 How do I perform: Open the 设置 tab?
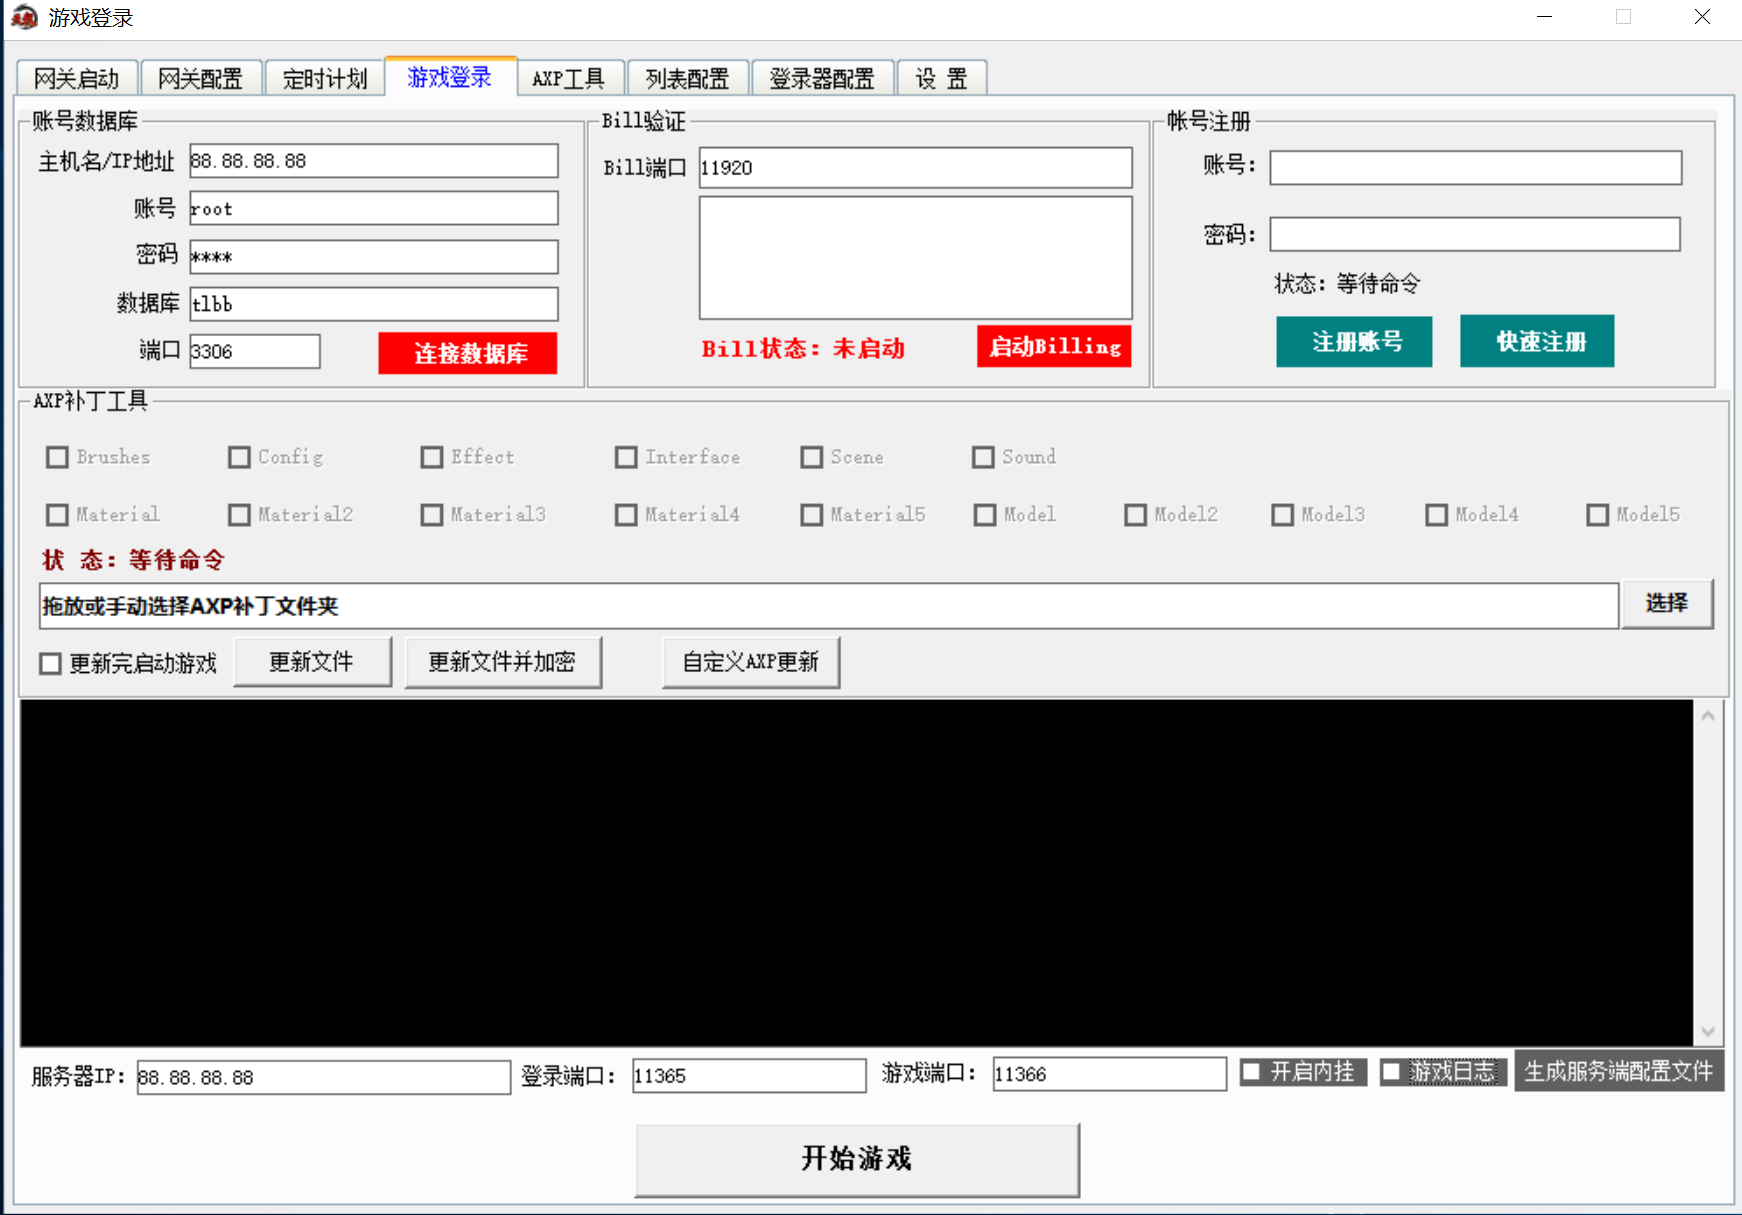[942, 78]
